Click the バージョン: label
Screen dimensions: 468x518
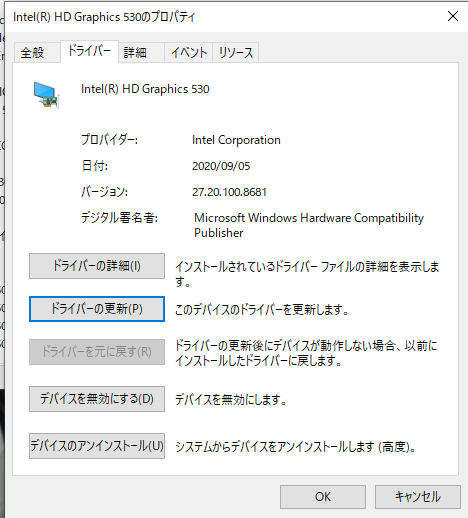(104, 192)
